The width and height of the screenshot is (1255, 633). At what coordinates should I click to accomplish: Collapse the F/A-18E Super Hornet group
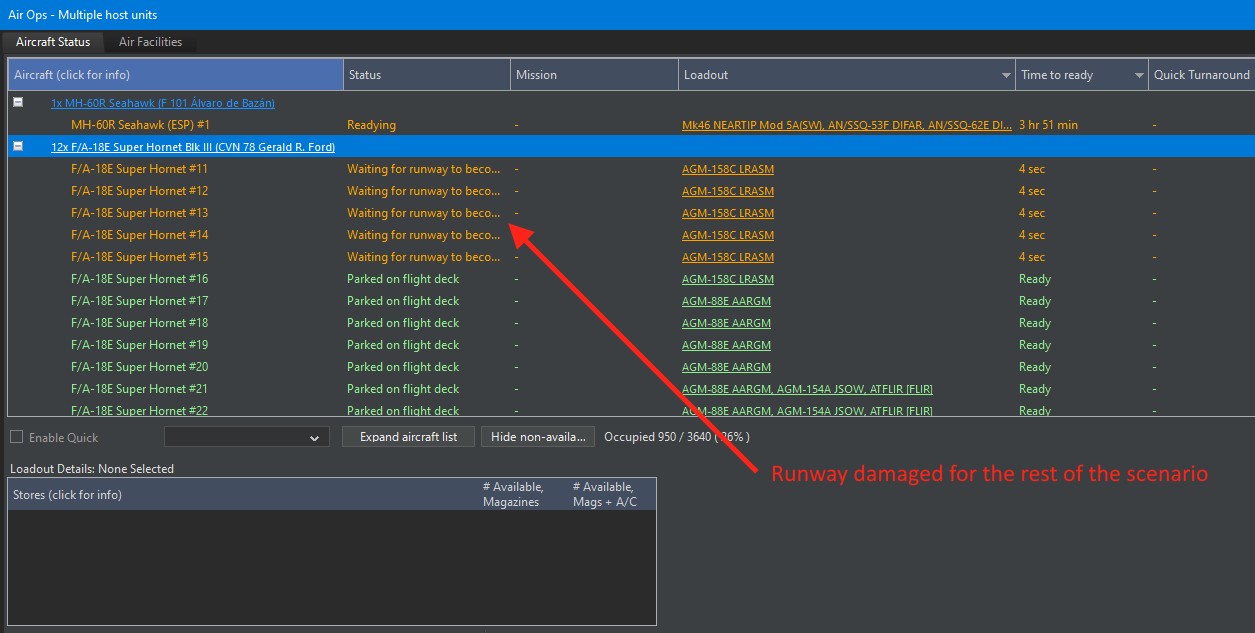tap(17, 146)
